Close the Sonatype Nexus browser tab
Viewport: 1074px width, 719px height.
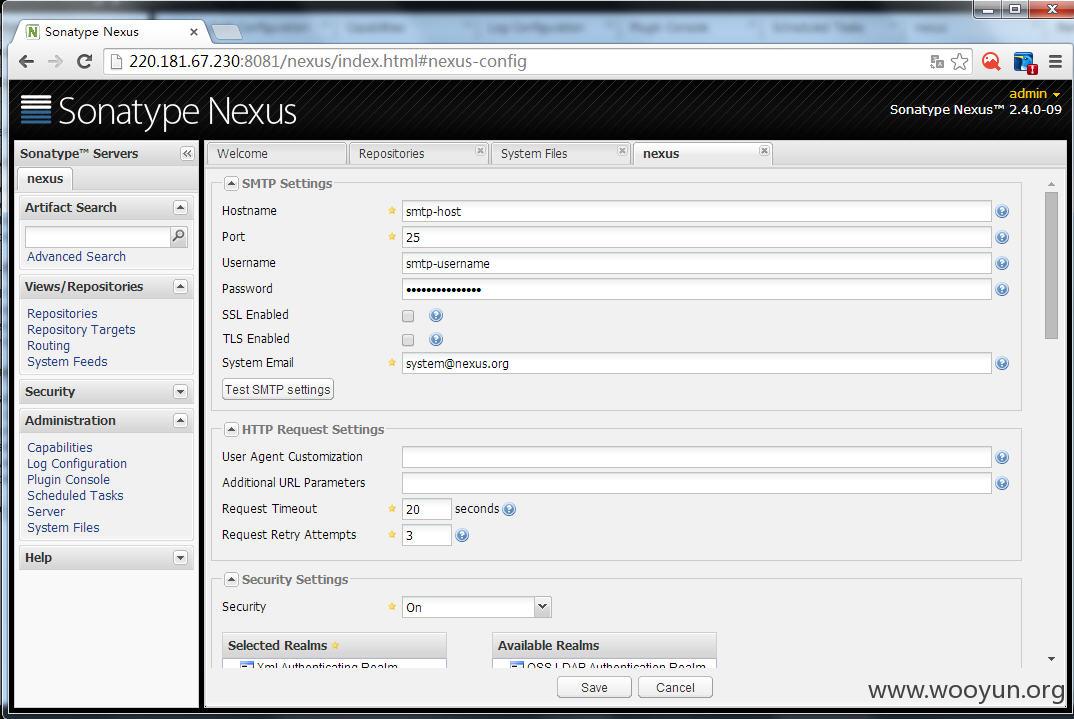(194, 32)
